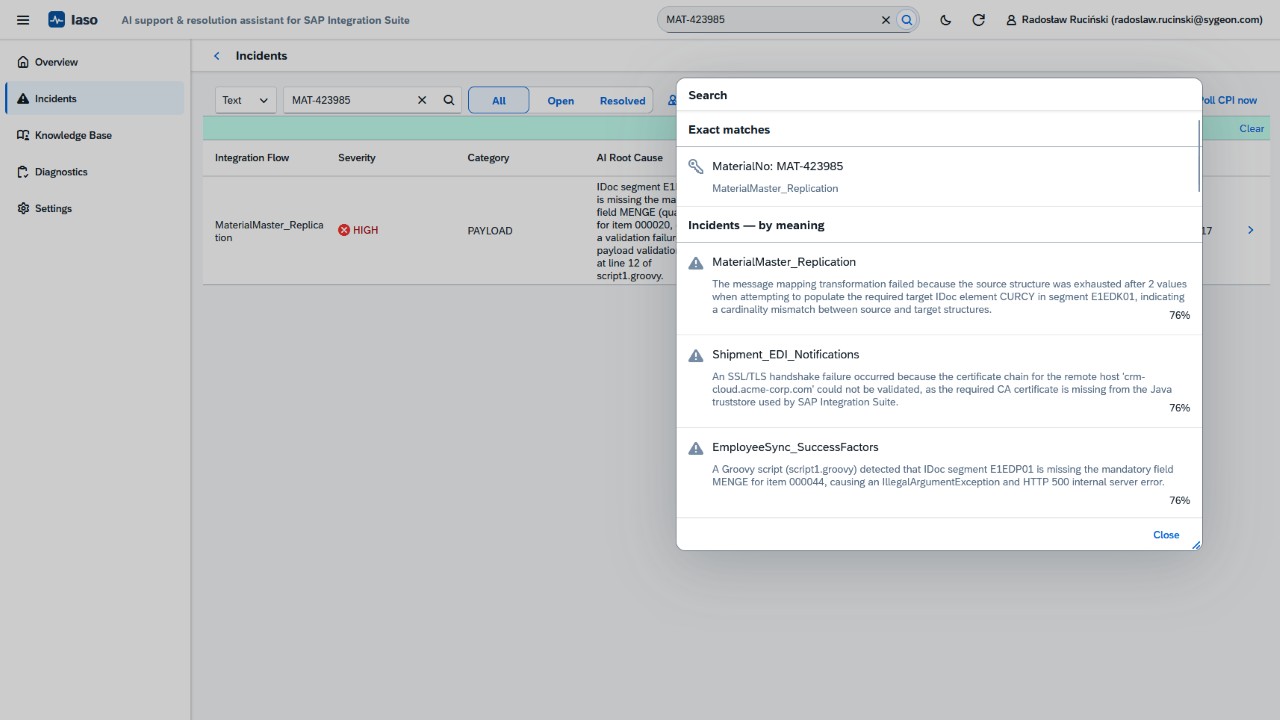The height and width of the screenshot is (720, 1280).
Task: Click the user avatar icon
Action: [x=1012, y=20]
